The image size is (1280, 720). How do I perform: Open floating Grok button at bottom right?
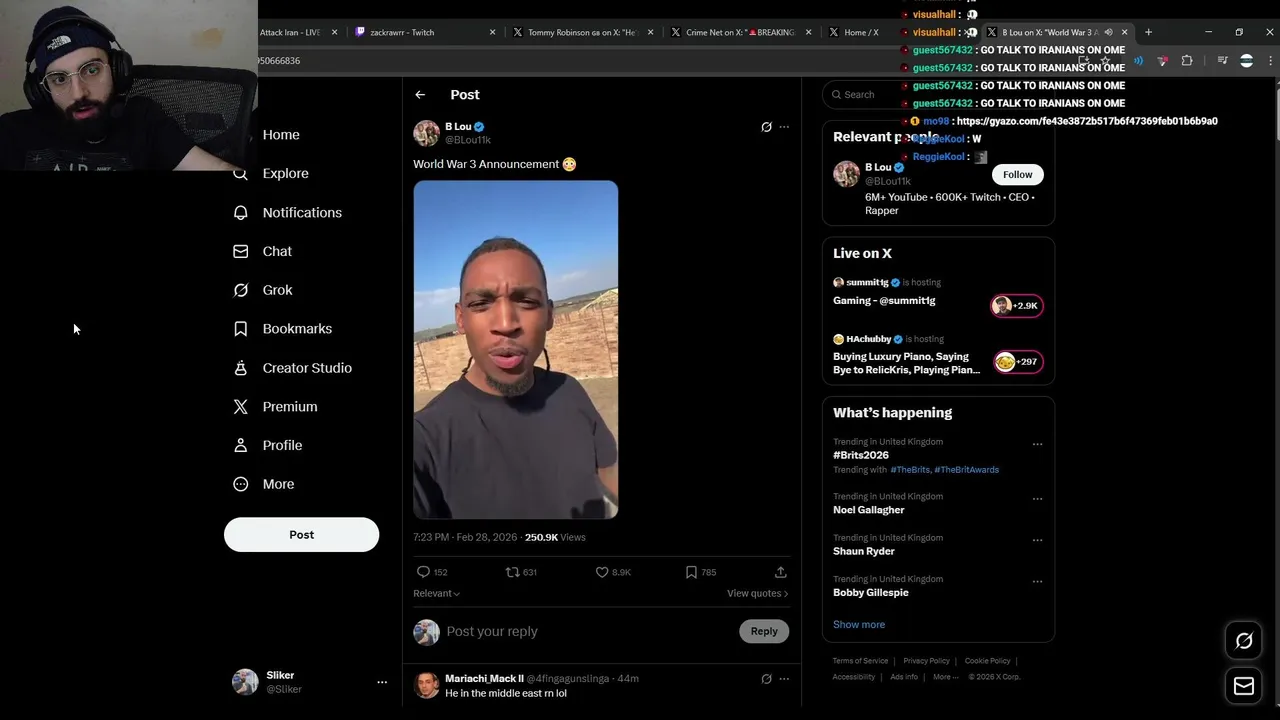pos(1244,641)
